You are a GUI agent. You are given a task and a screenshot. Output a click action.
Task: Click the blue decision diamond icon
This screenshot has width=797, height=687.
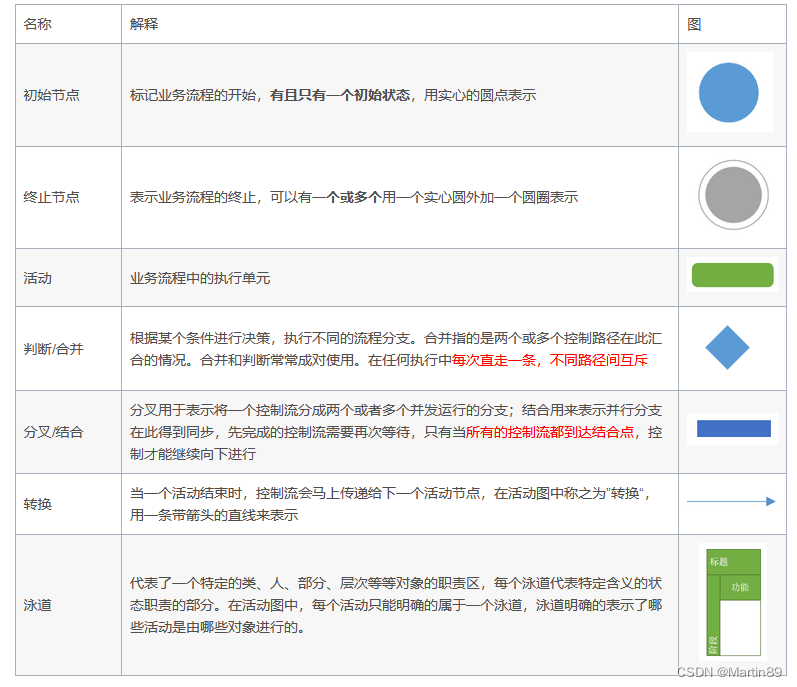point(727,348)
